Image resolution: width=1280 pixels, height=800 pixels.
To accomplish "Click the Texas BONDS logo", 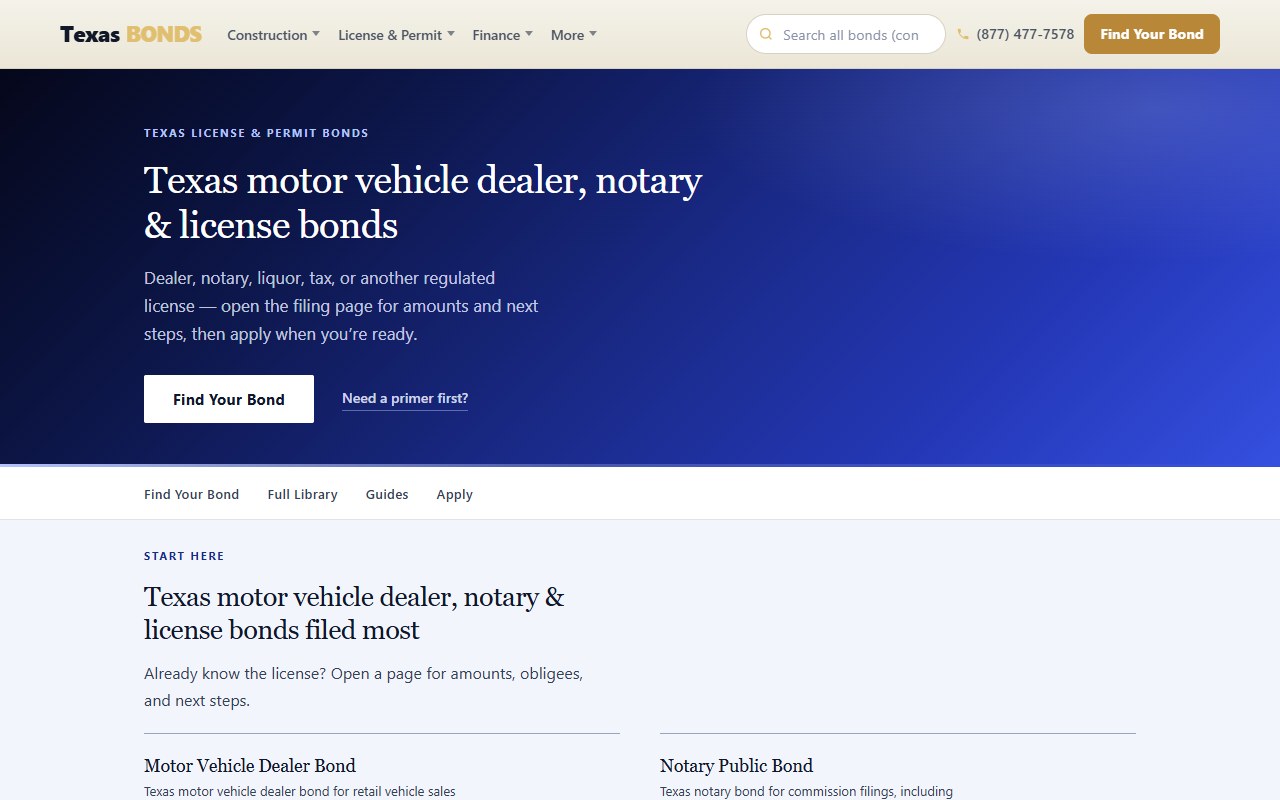I will point(131,34).
